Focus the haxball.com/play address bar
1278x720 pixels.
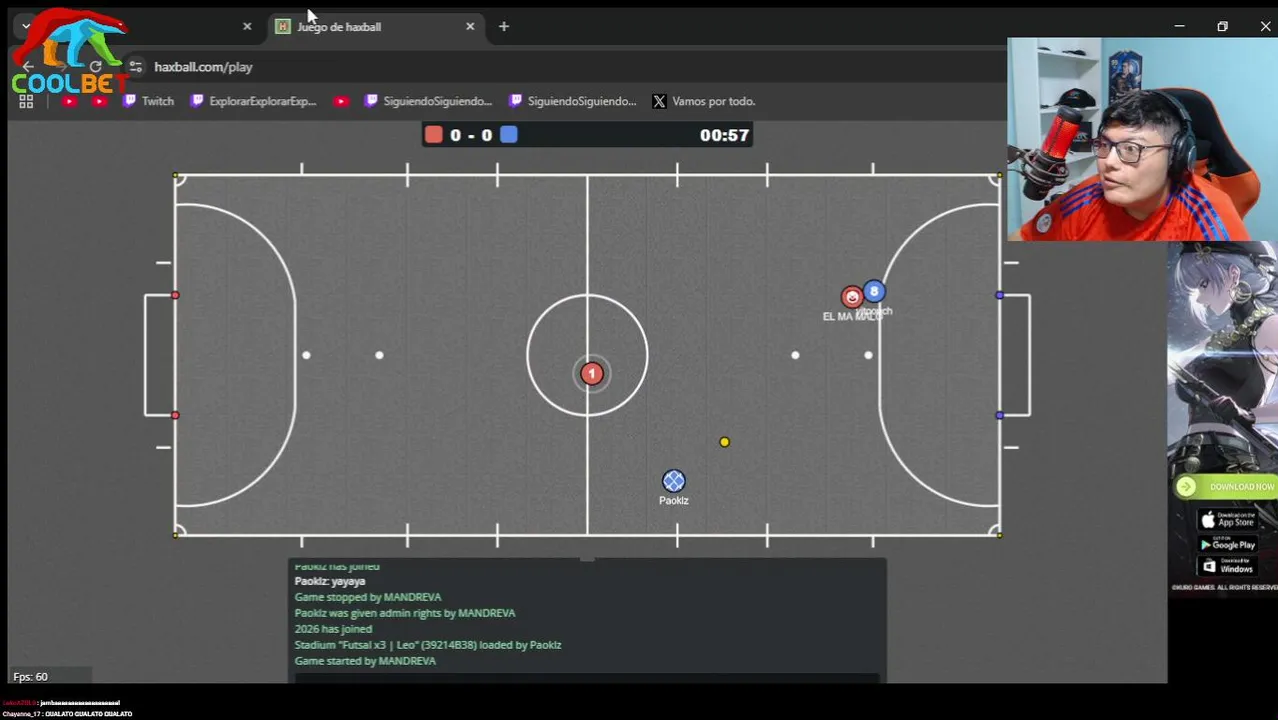[x=203, y=67]
